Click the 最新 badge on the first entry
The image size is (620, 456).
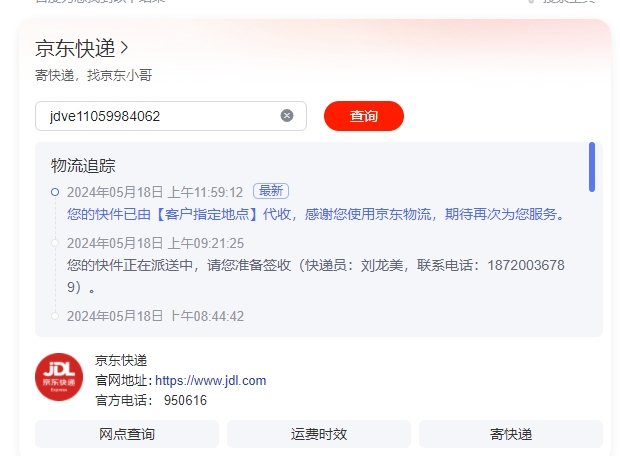271,191
